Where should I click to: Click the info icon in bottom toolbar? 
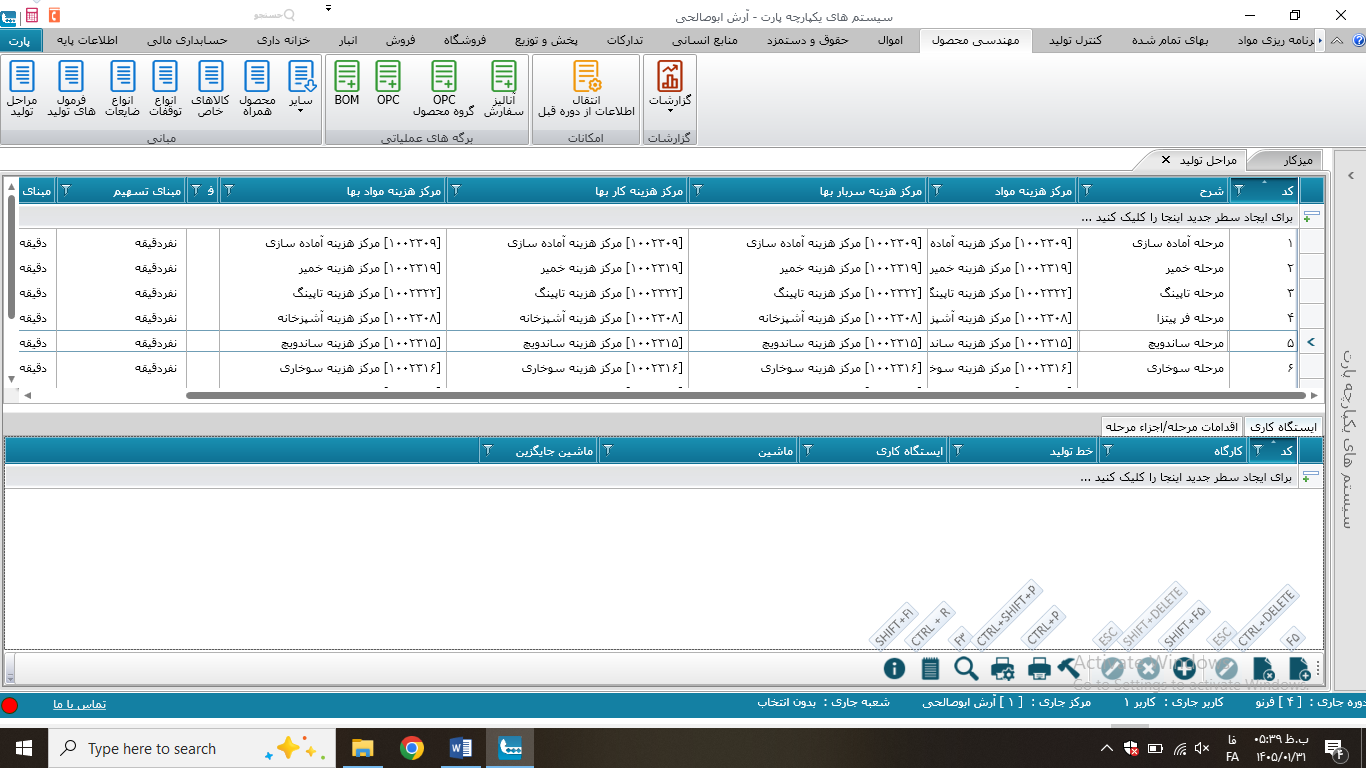click(894, 669)
